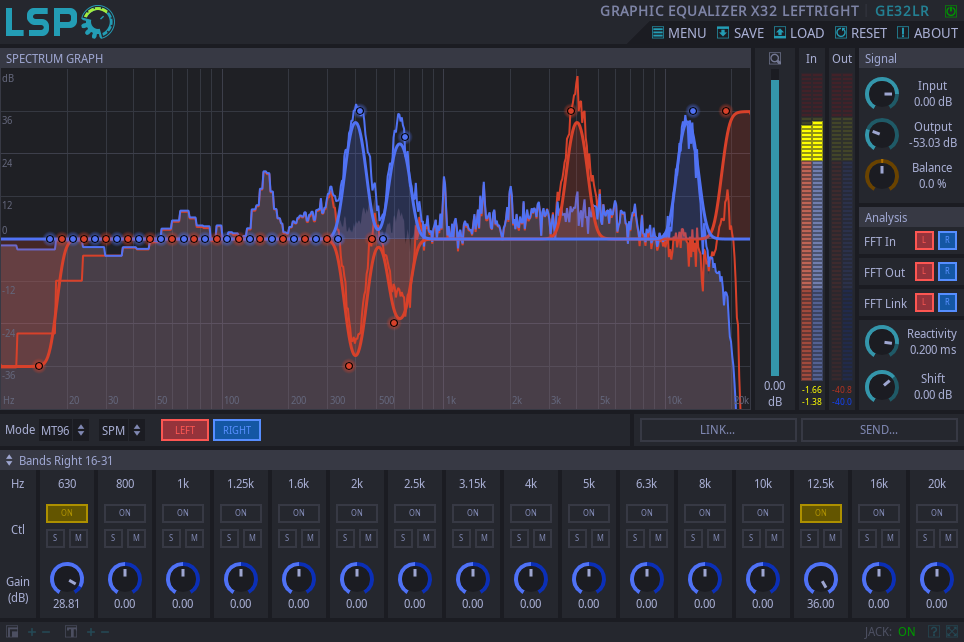Click the Output gain knob
This screenshot has width=964, height=642.
pos(882,135)
